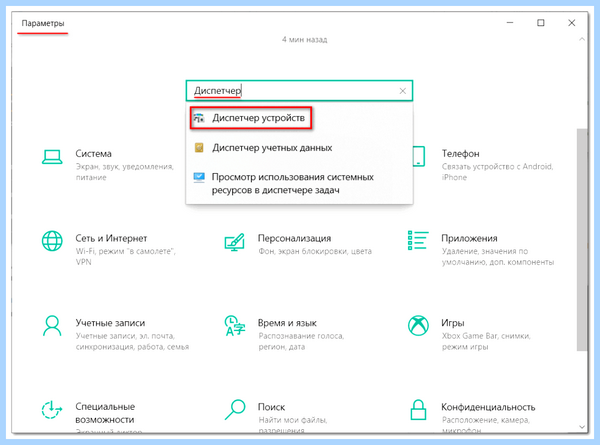The image size is (600, 445).
Task: Open the Время и язык icon
Action: coord(235,326)
